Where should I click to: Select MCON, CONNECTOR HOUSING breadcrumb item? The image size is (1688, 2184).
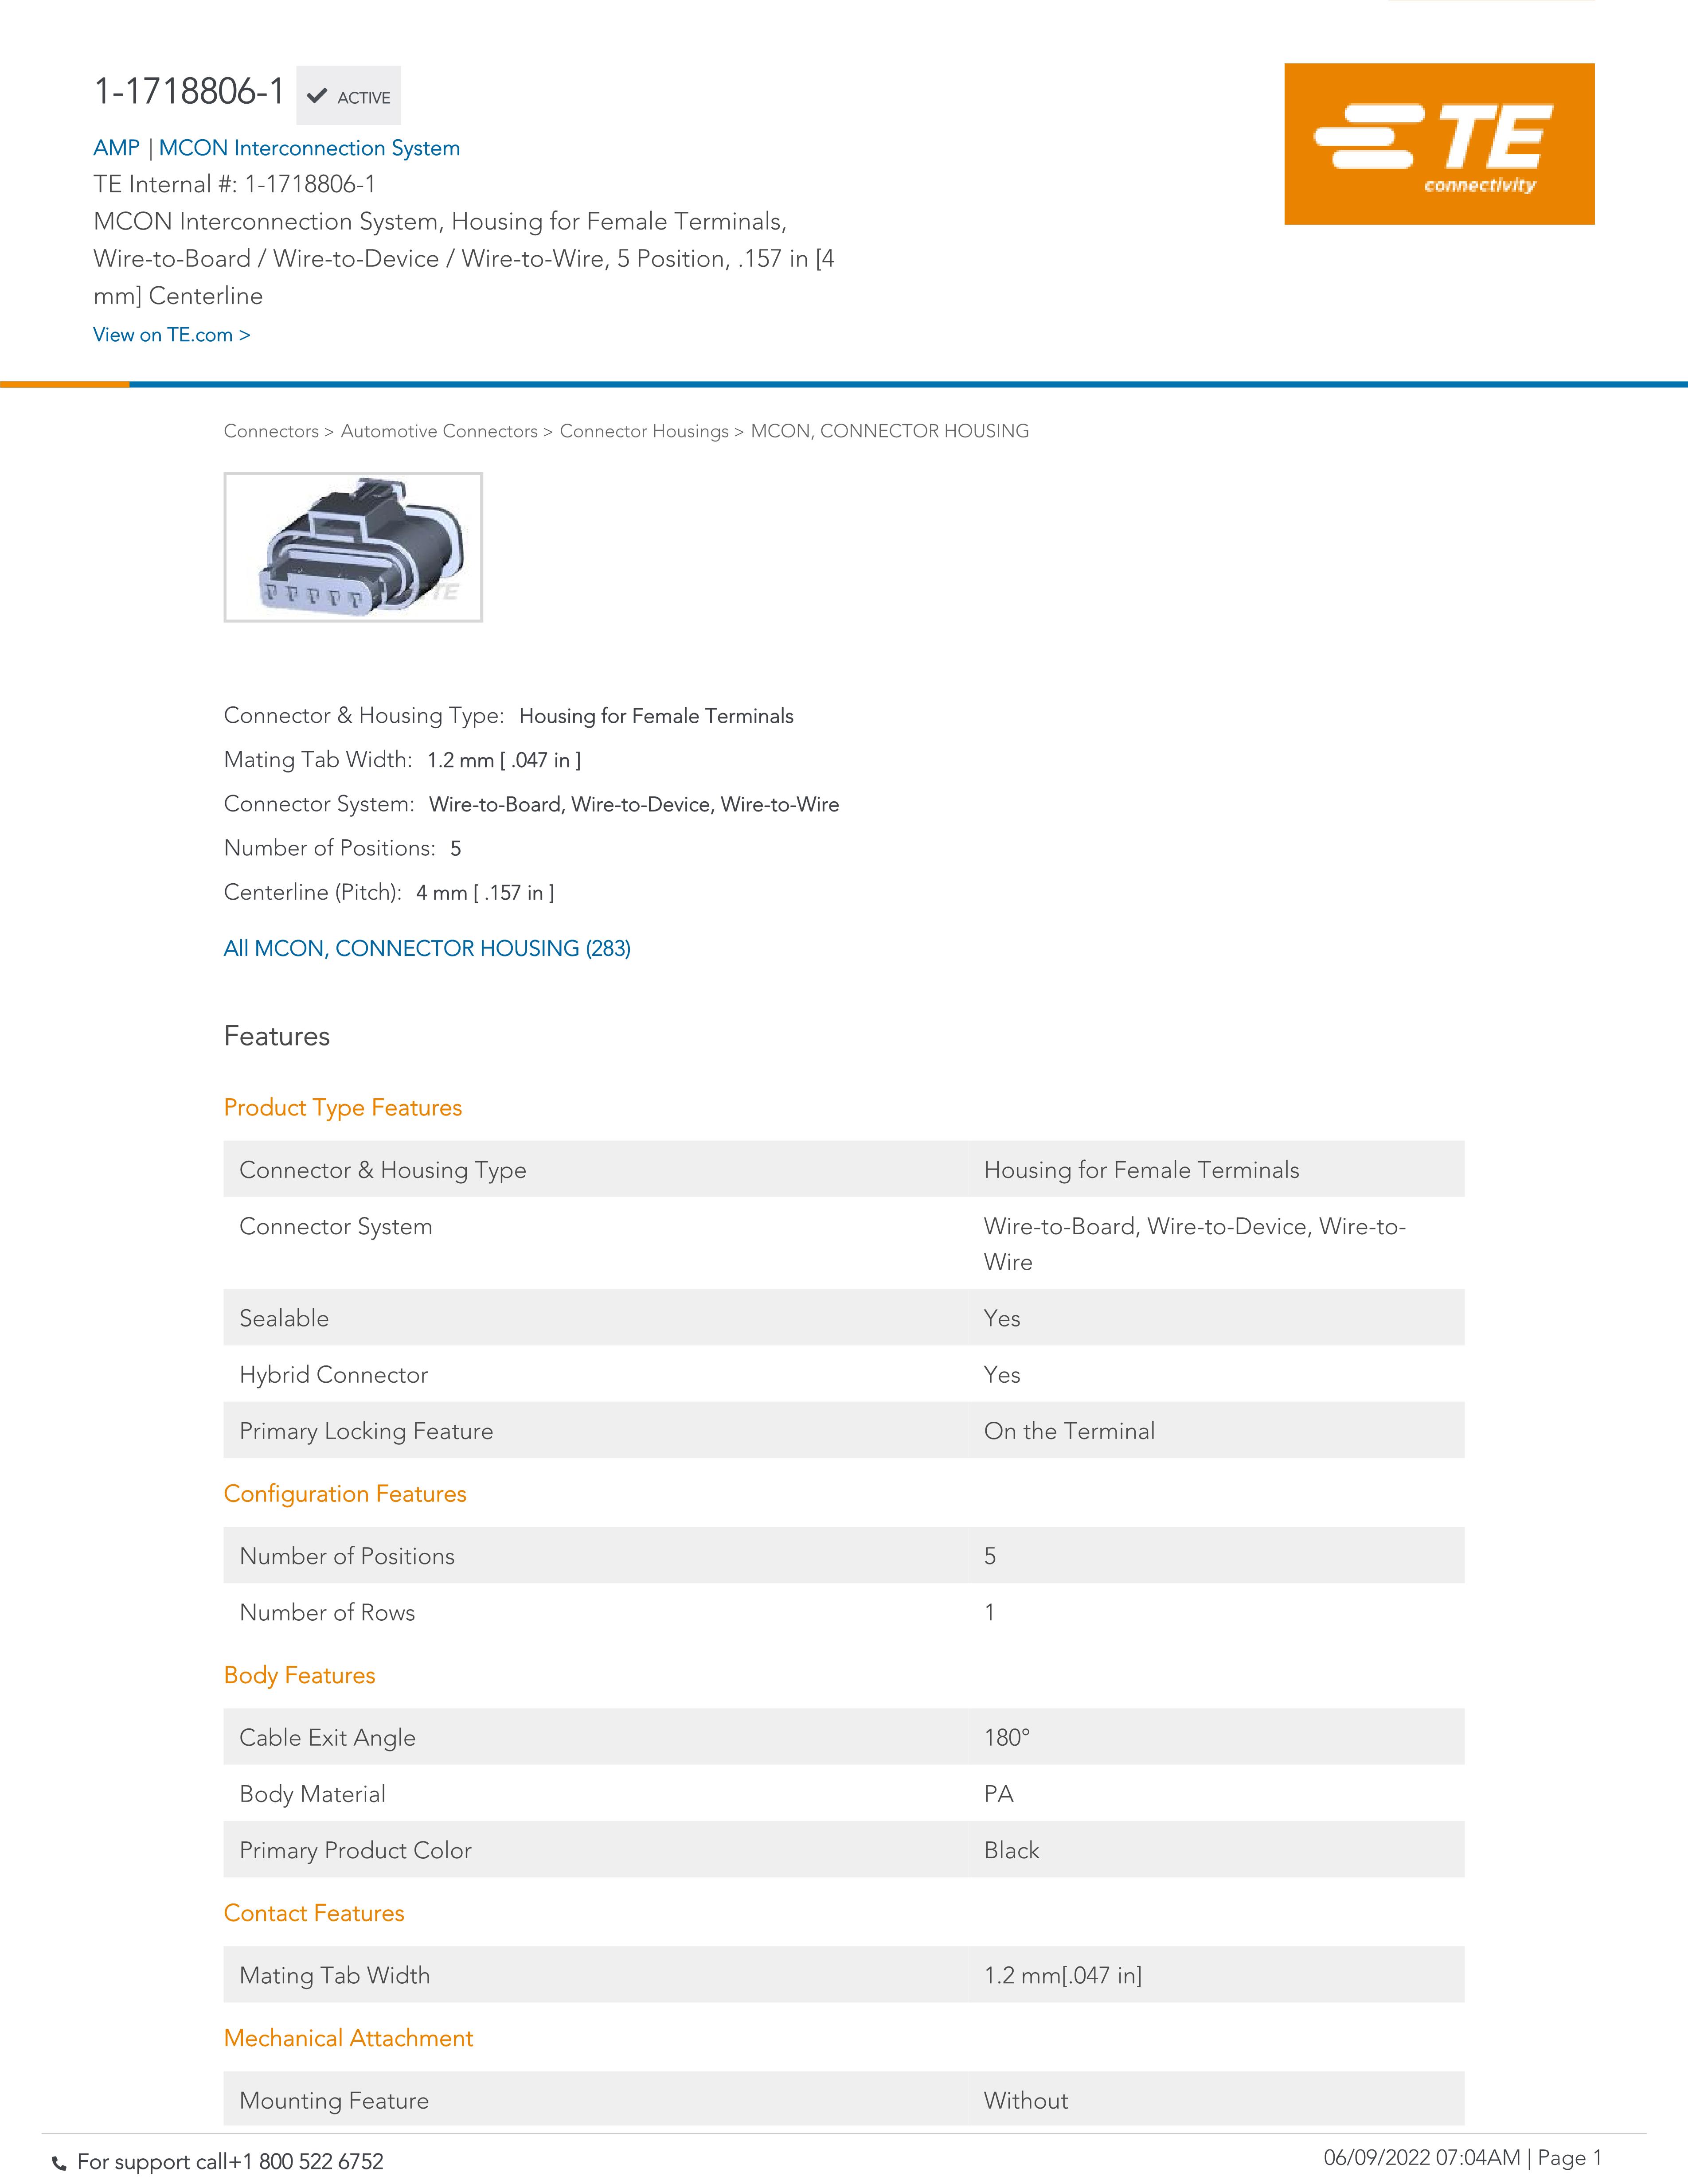pos(889,431)
